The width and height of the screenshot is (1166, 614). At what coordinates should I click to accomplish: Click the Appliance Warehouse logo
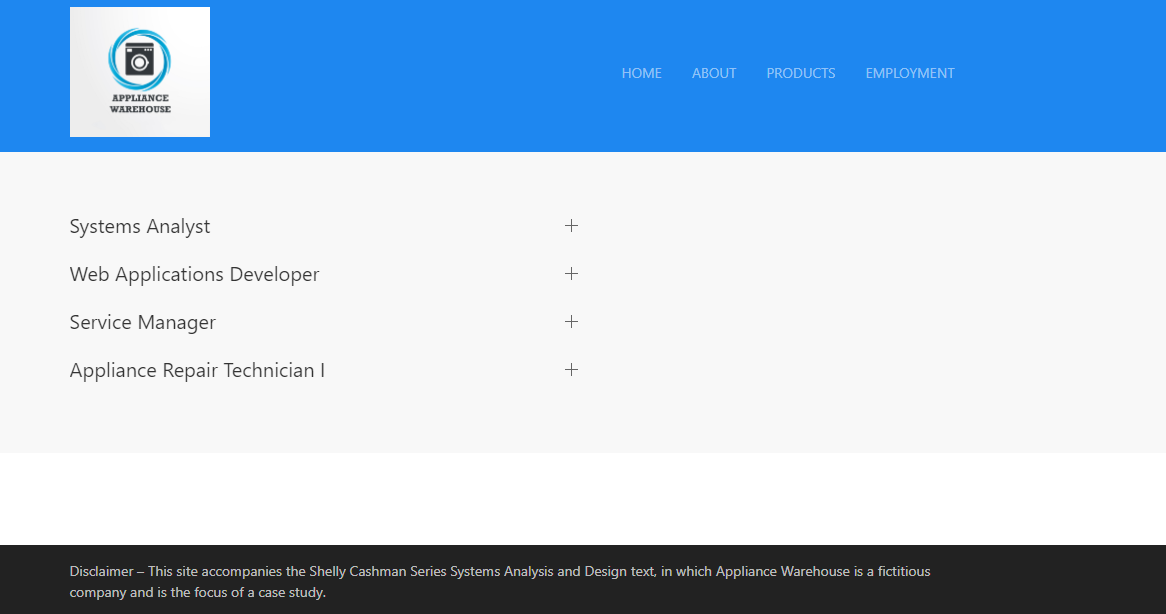tap(139, 71)
